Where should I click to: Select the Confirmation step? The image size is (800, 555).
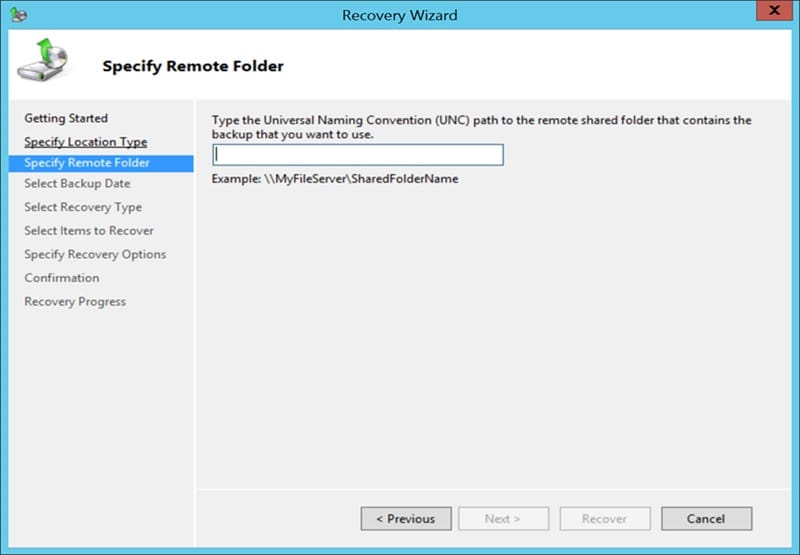tap(62, 278)
